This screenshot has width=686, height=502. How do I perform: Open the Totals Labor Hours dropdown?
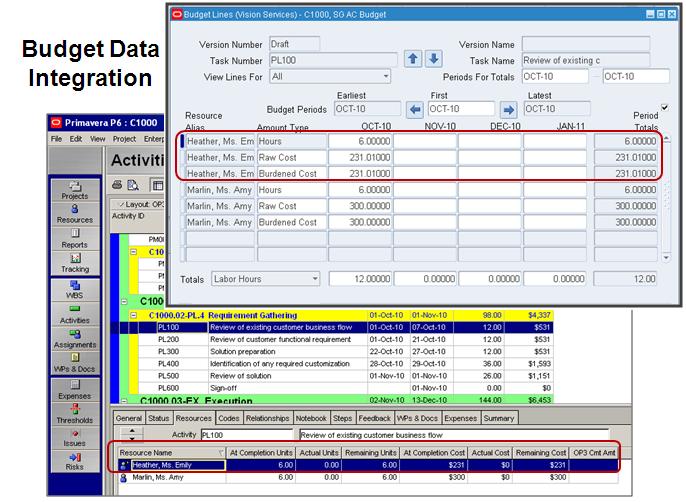tap(315, 279)
